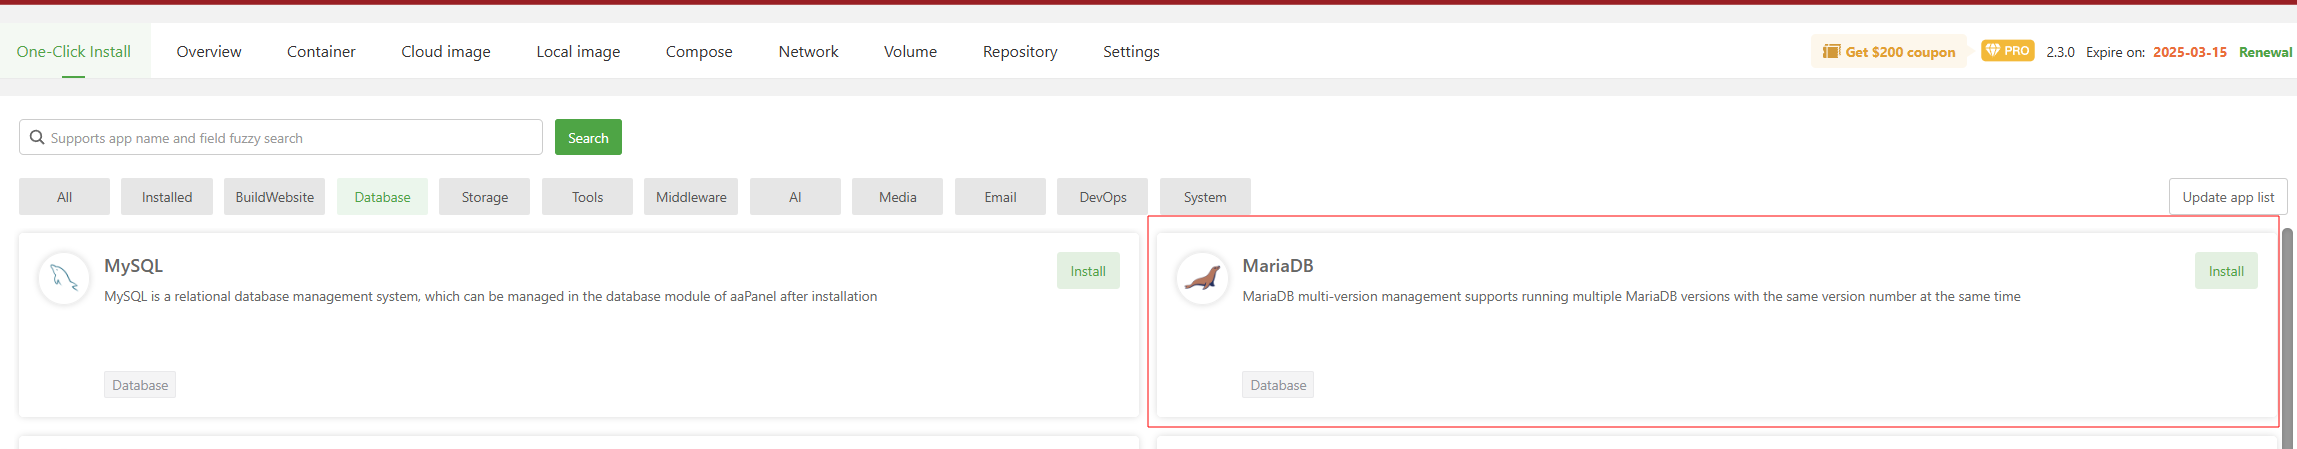The height and width of the screenshot is (449, 2297).
Task: Go to the Cloud image tab
Action: pos(446,51)
